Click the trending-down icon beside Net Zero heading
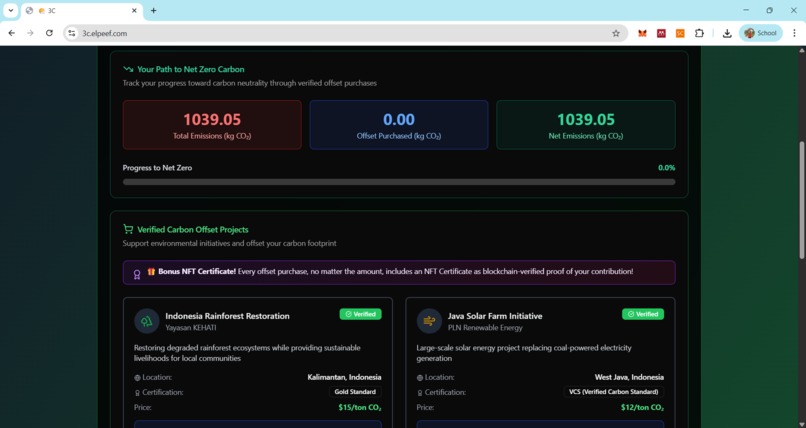Viewport: 806px width, 428px height. click(128, 69)
